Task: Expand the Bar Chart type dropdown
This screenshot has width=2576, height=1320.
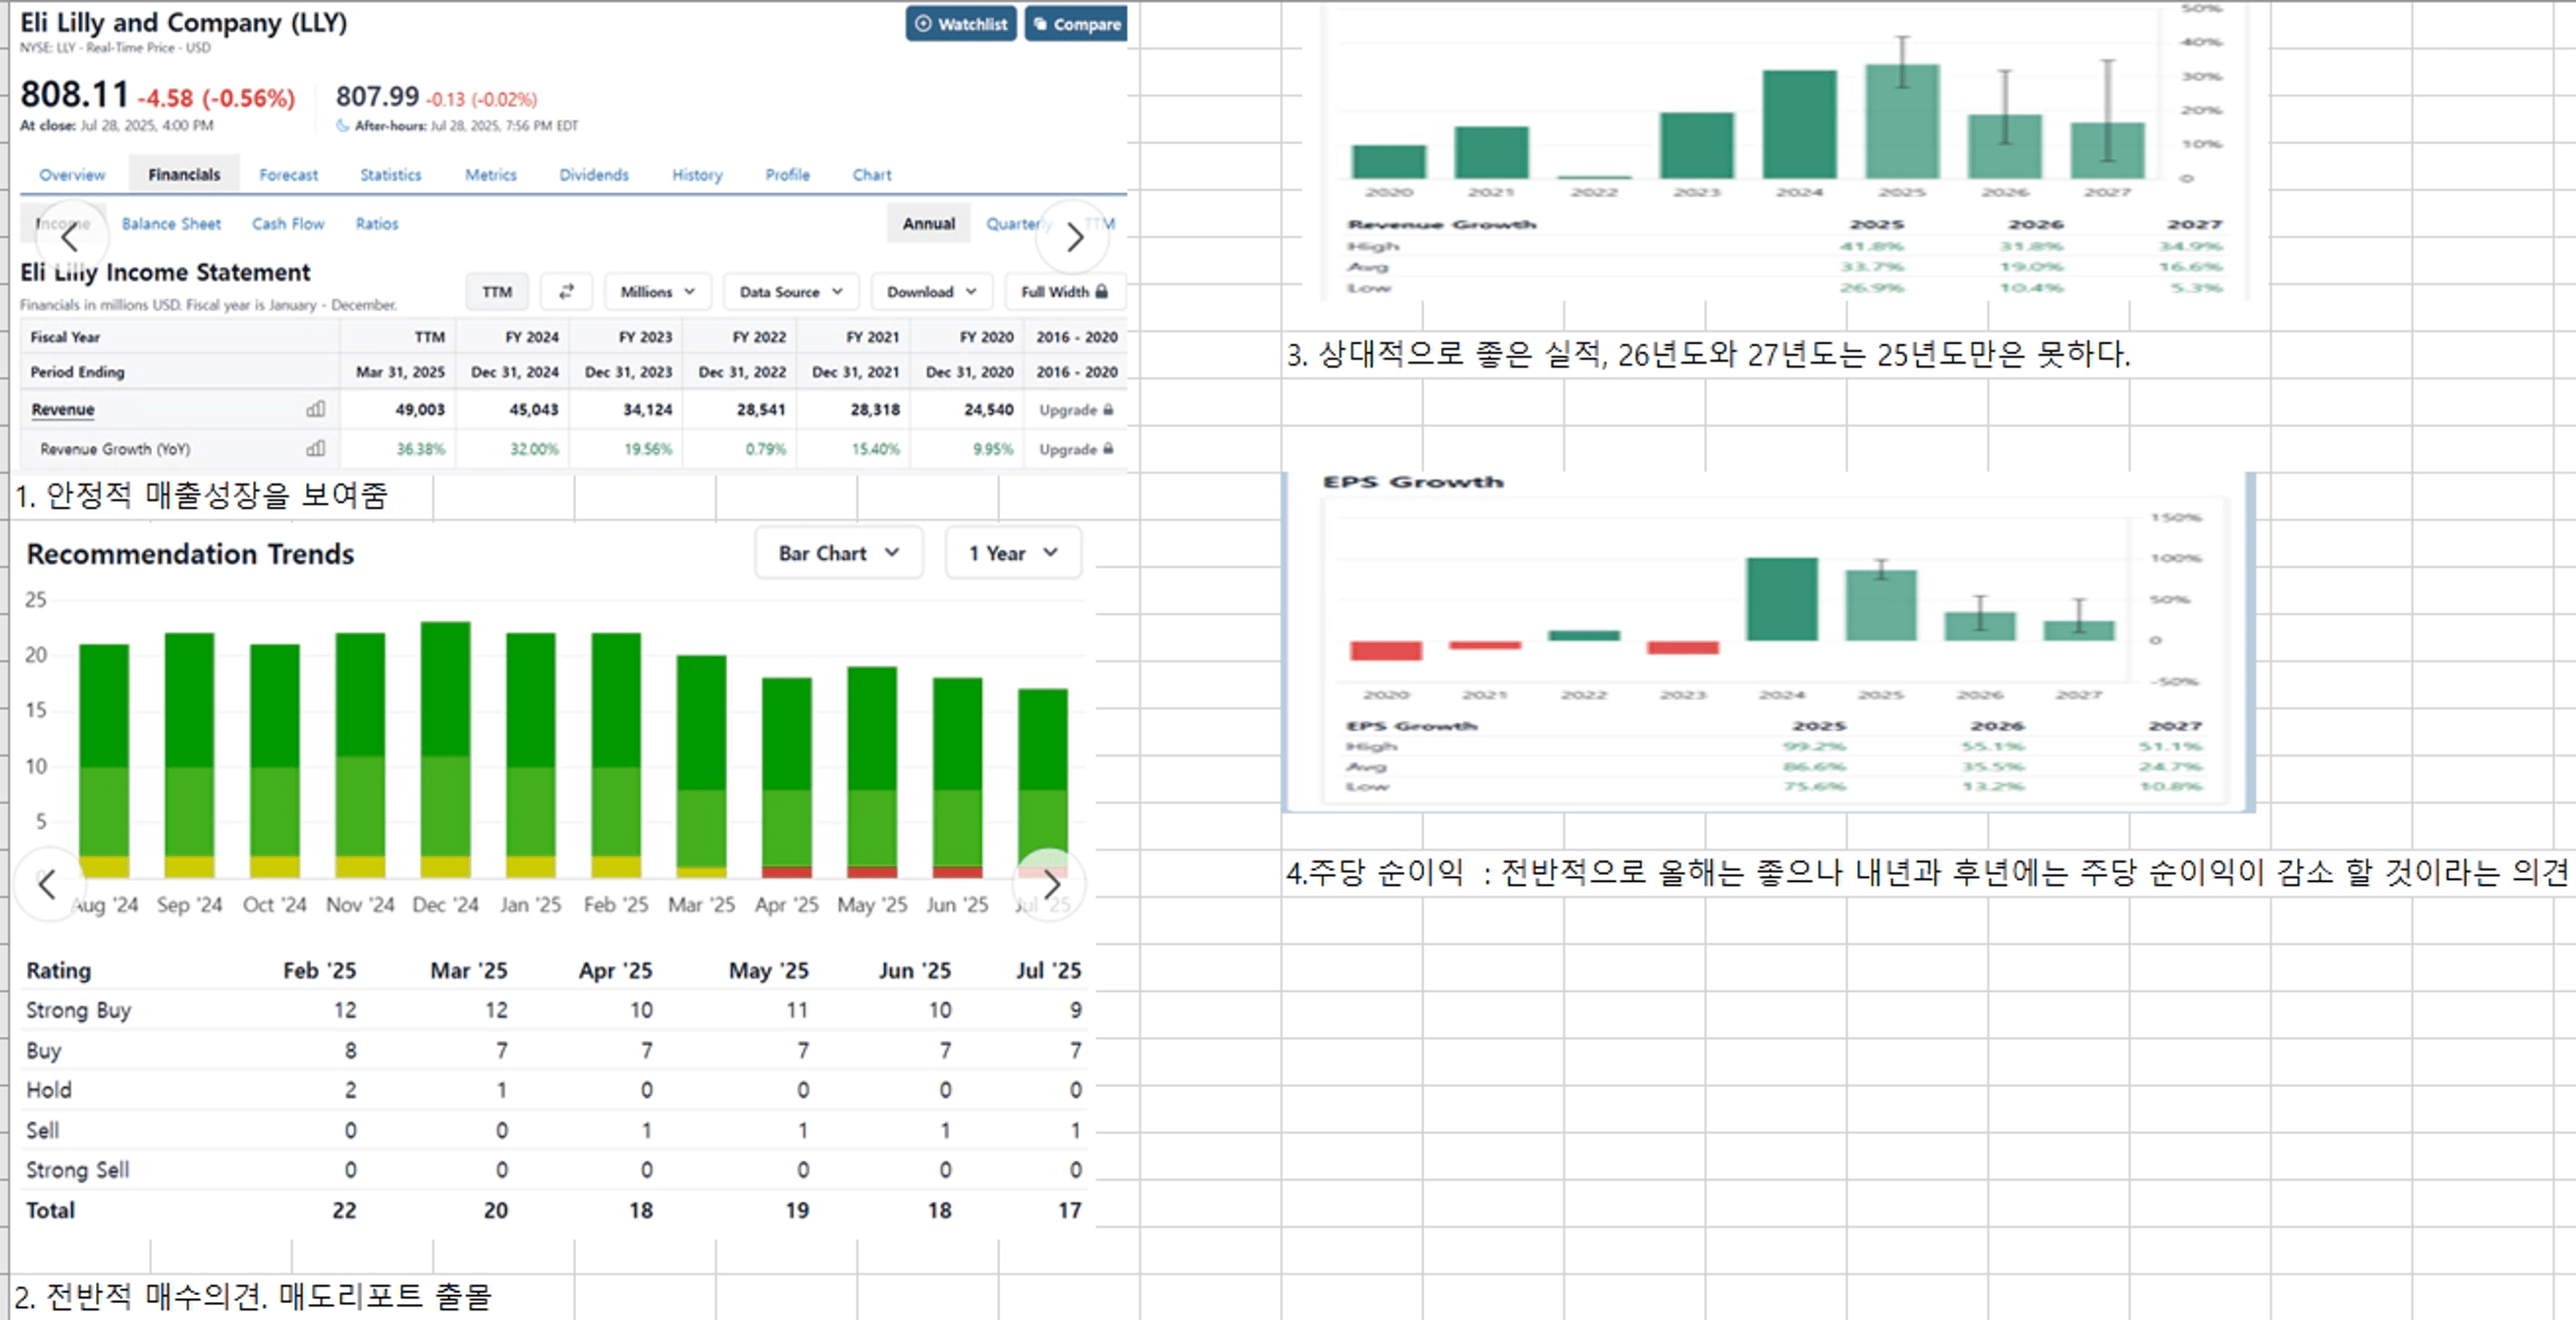Action: 838,552
